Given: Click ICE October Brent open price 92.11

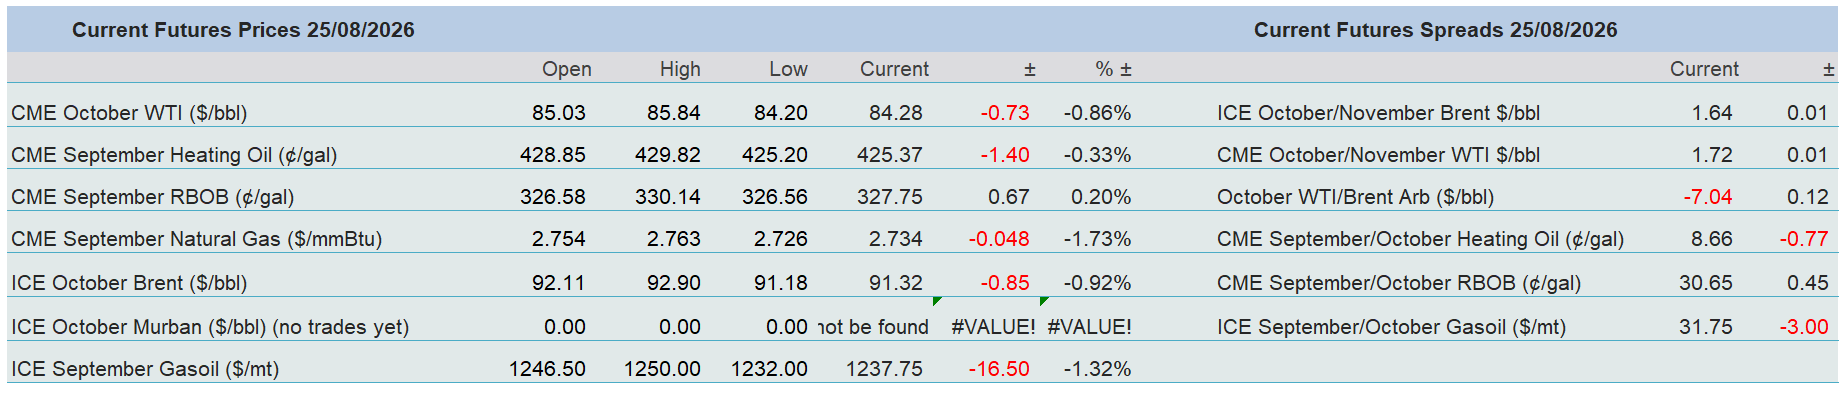Looking at the screenshot, I should [x=558, y=283].
